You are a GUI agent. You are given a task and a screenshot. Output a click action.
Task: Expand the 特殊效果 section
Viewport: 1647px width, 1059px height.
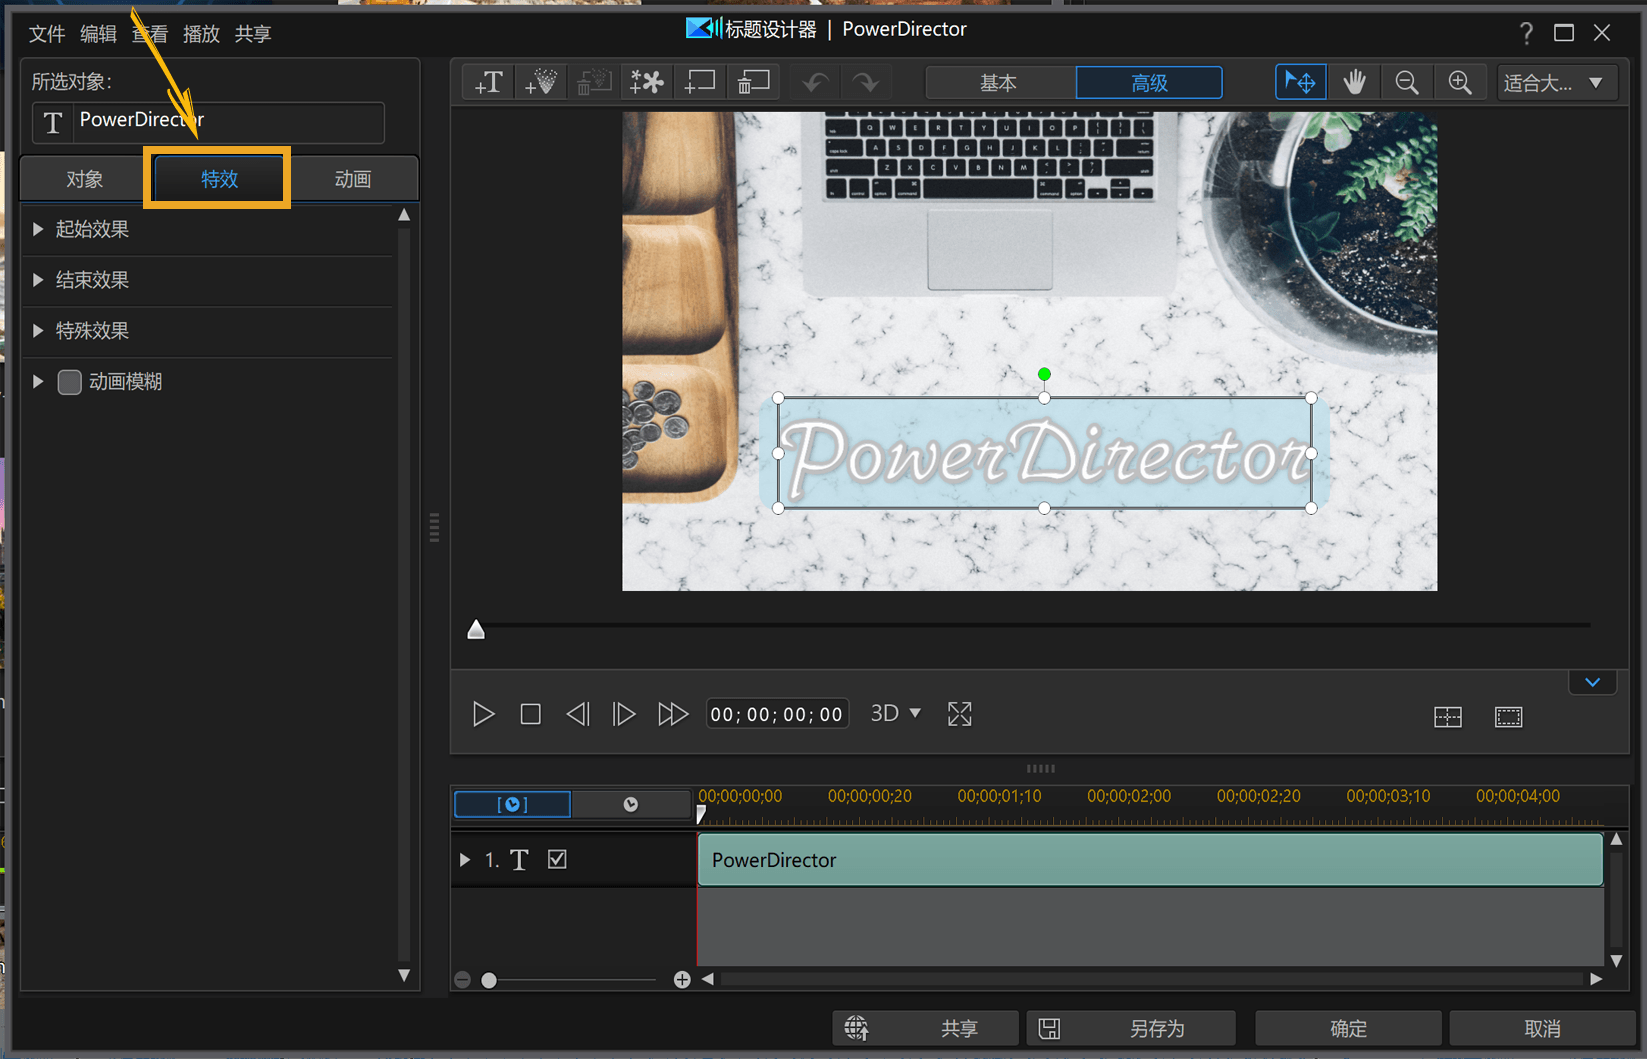coord(38,330)
